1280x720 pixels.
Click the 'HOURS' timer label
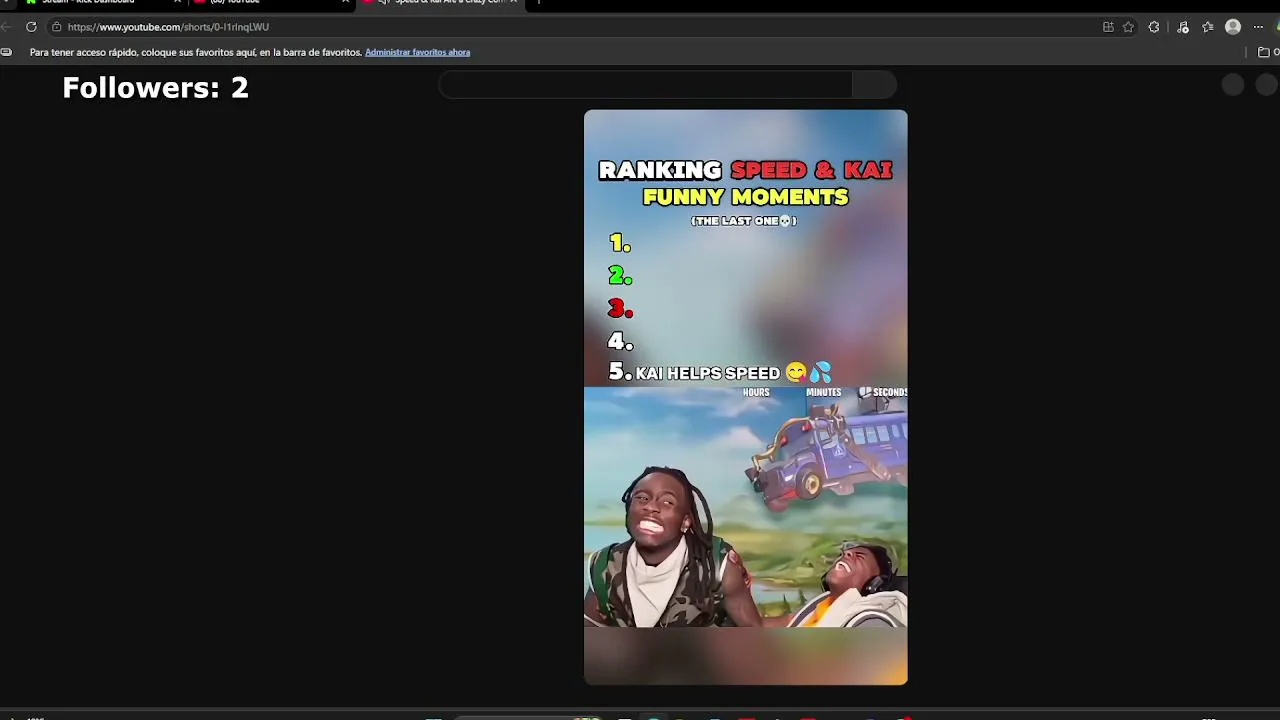coord(756,393)
